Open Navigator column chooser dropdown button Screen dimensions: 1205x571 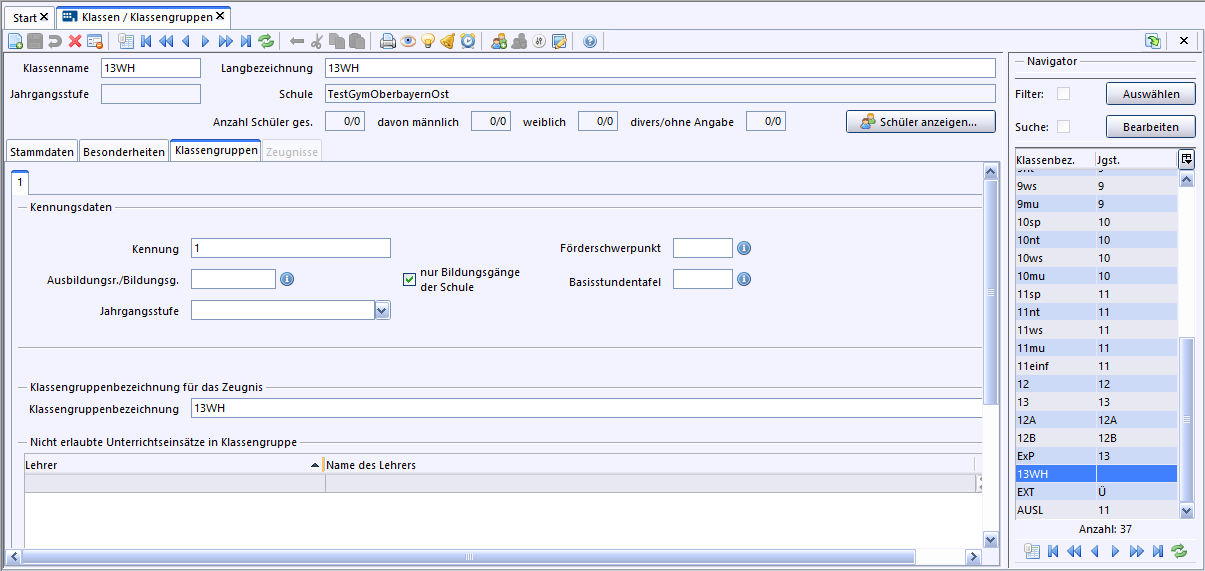coord(1186,159)
